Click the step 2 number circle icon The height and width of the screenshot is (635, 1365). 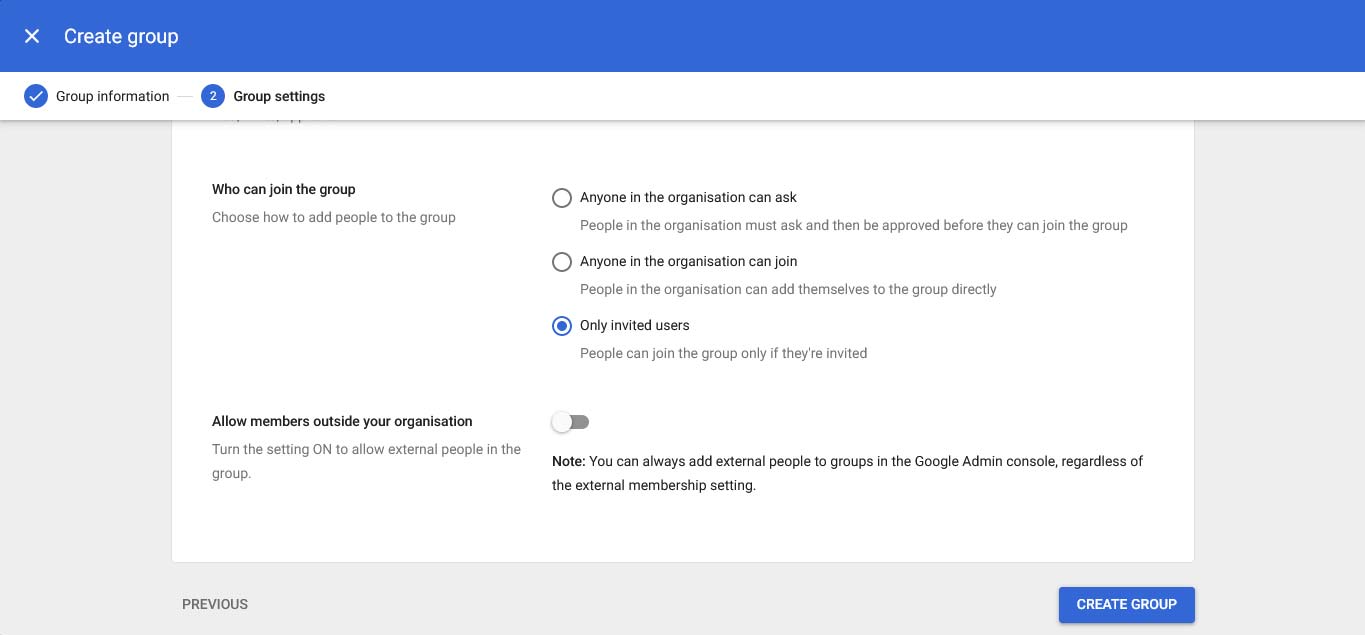click(x=212, y=96)
